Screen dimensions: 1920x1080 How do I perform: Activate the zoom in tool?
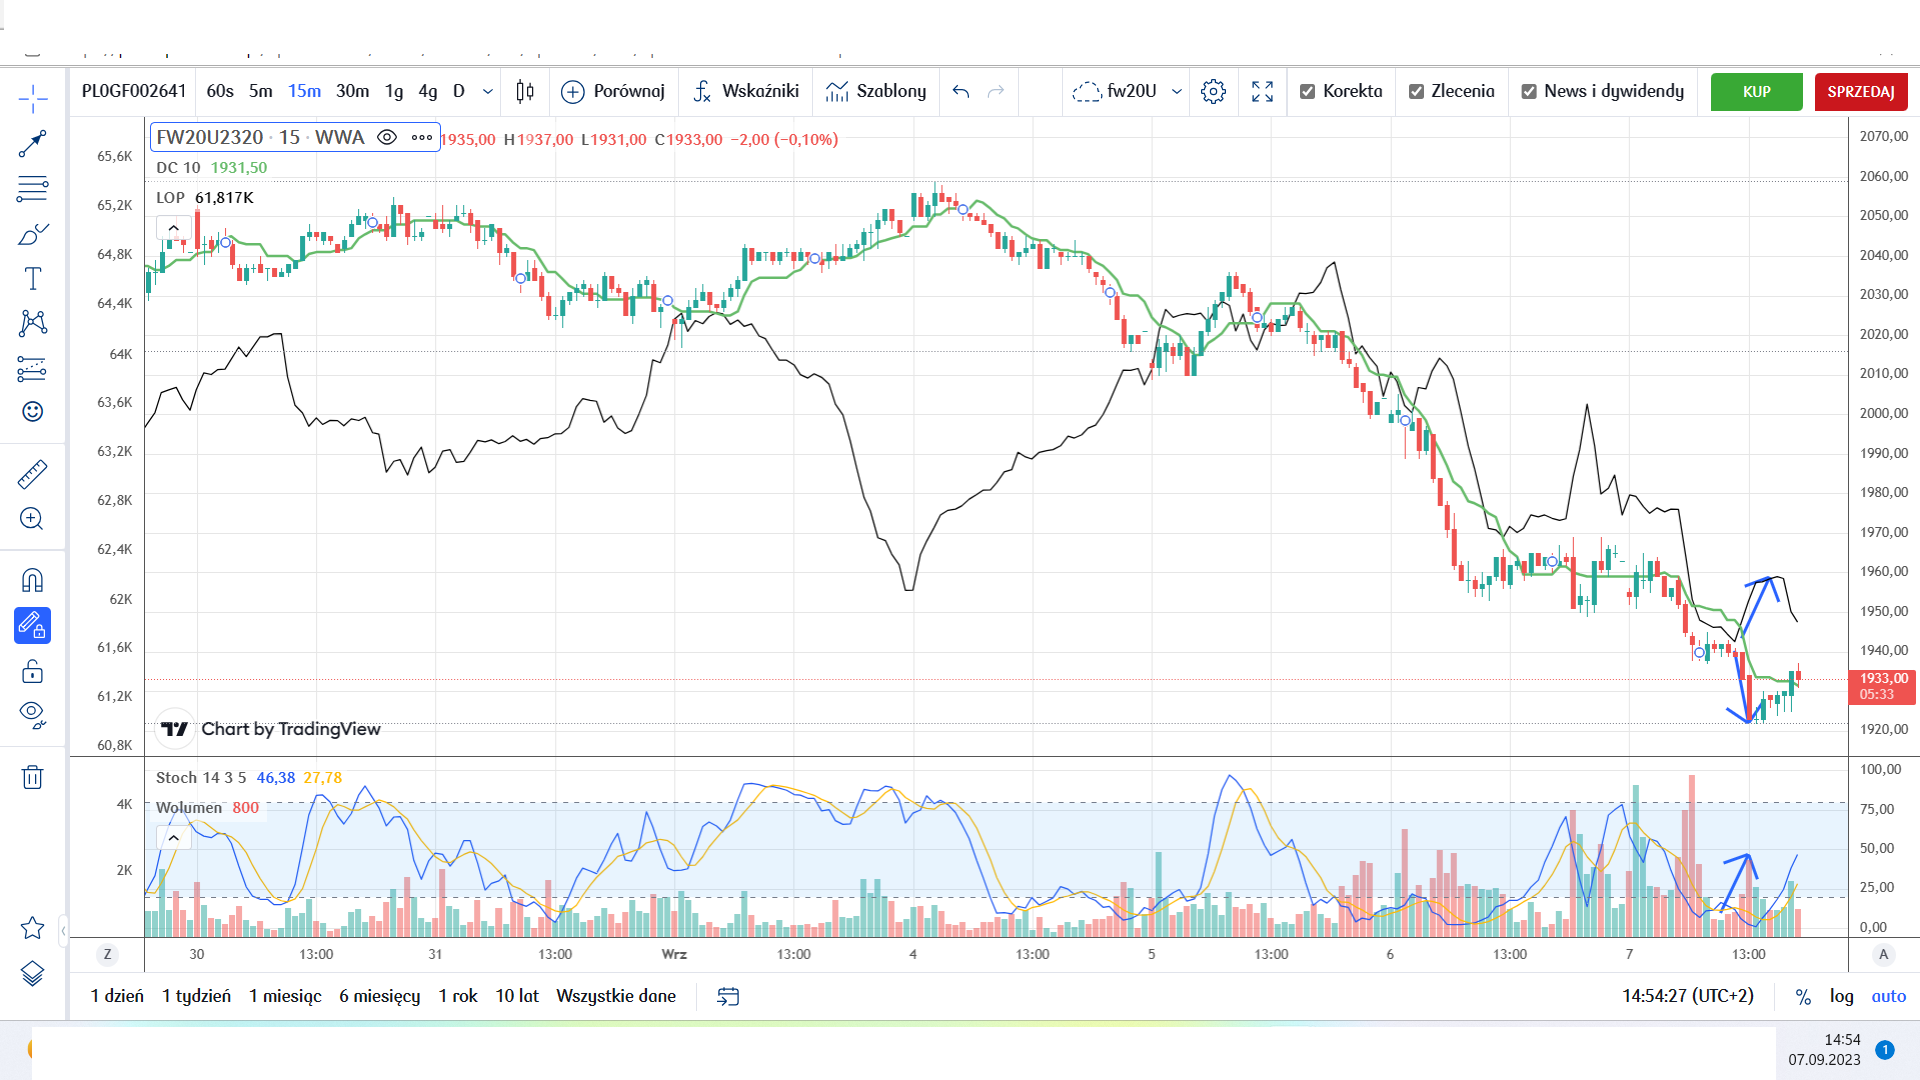(32, 519)
